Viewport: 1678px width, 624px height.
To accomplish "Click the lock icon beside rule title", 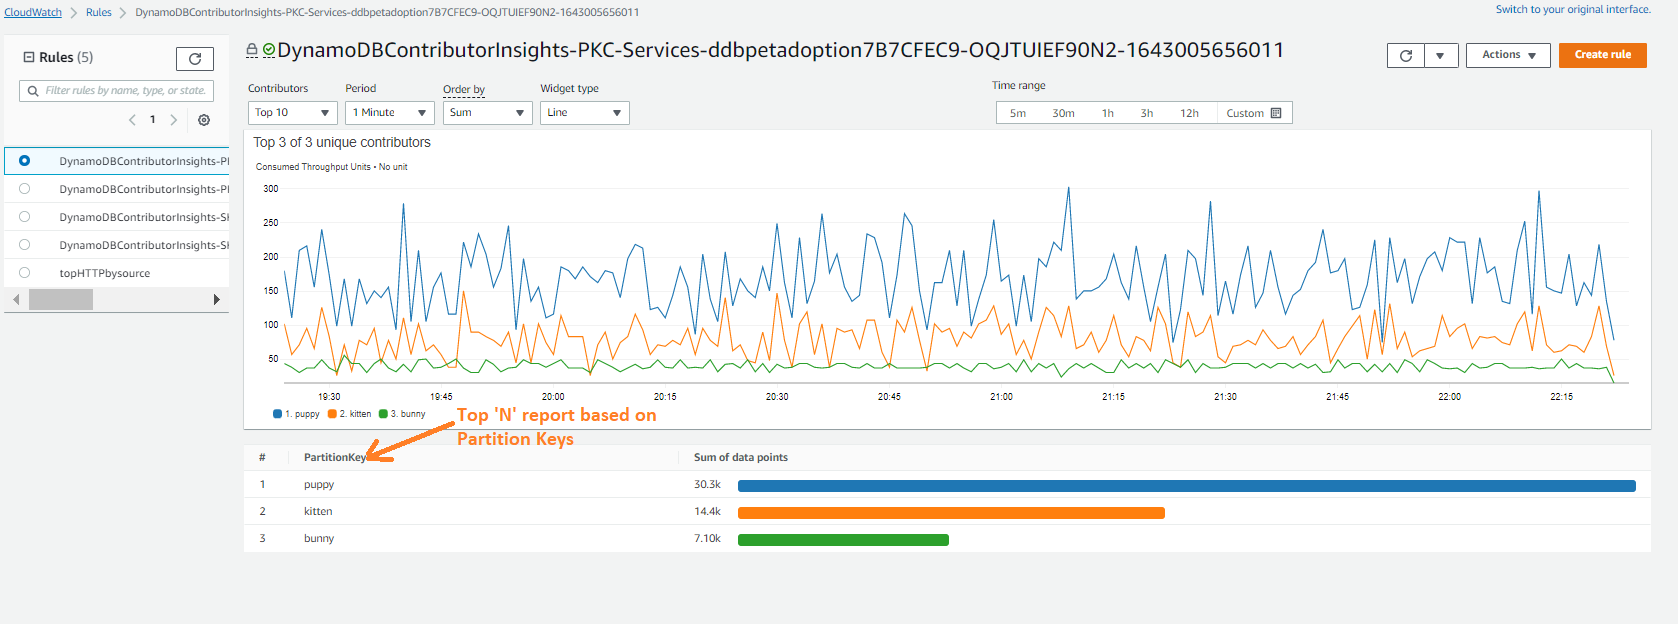I will (x=252, y=50).
